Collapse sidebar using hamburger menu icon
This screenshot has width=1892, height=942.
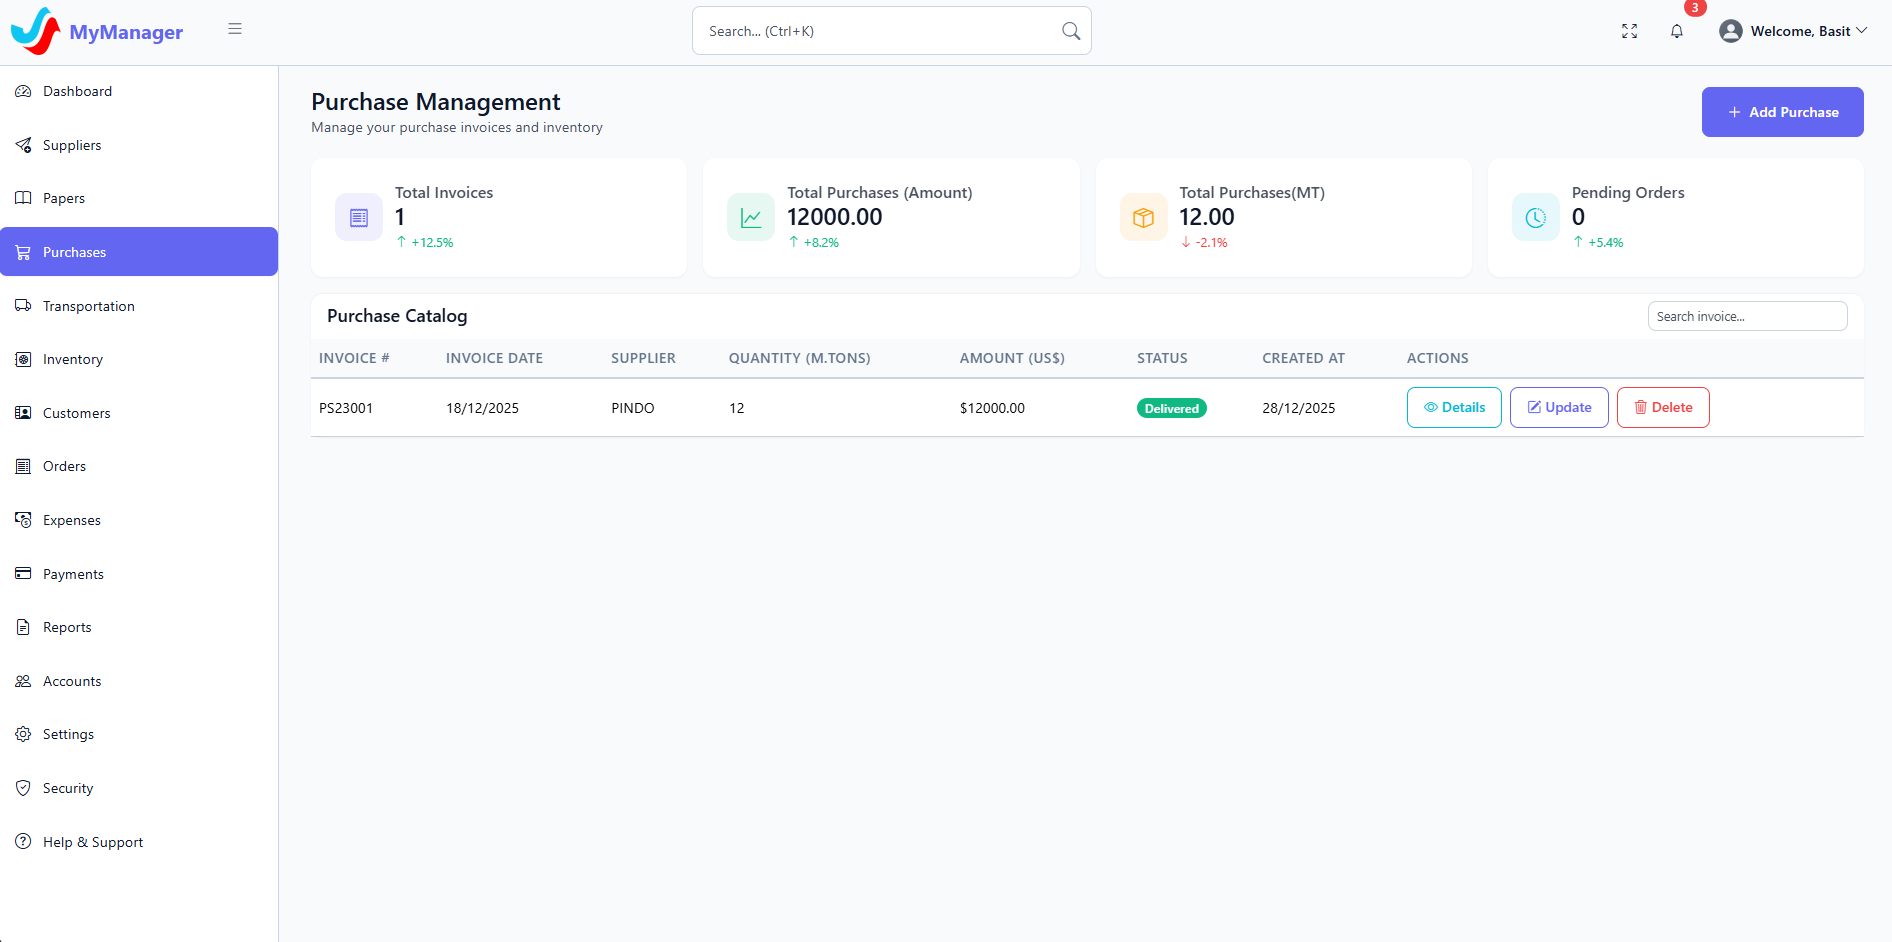click(x=235, y=29)
